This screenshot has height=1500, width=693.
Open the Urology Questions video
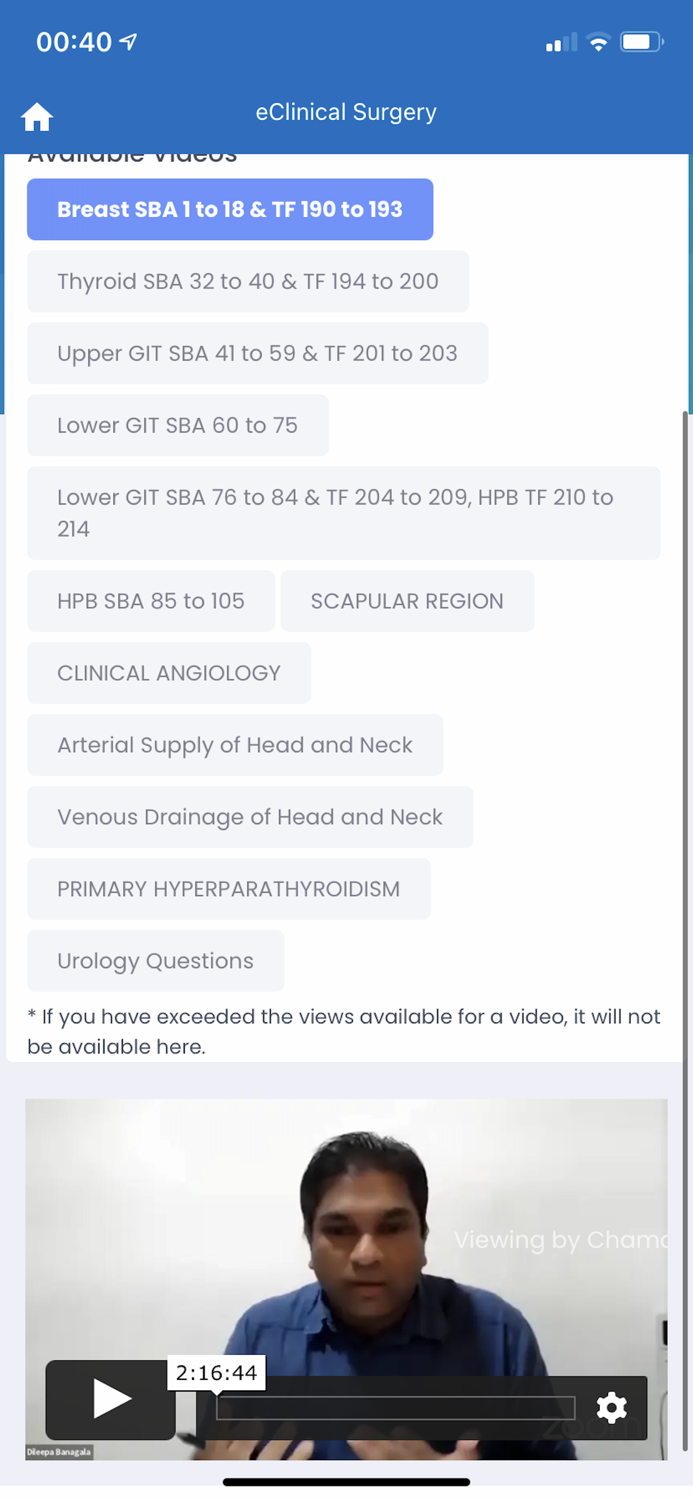click(x=155, y=961)
